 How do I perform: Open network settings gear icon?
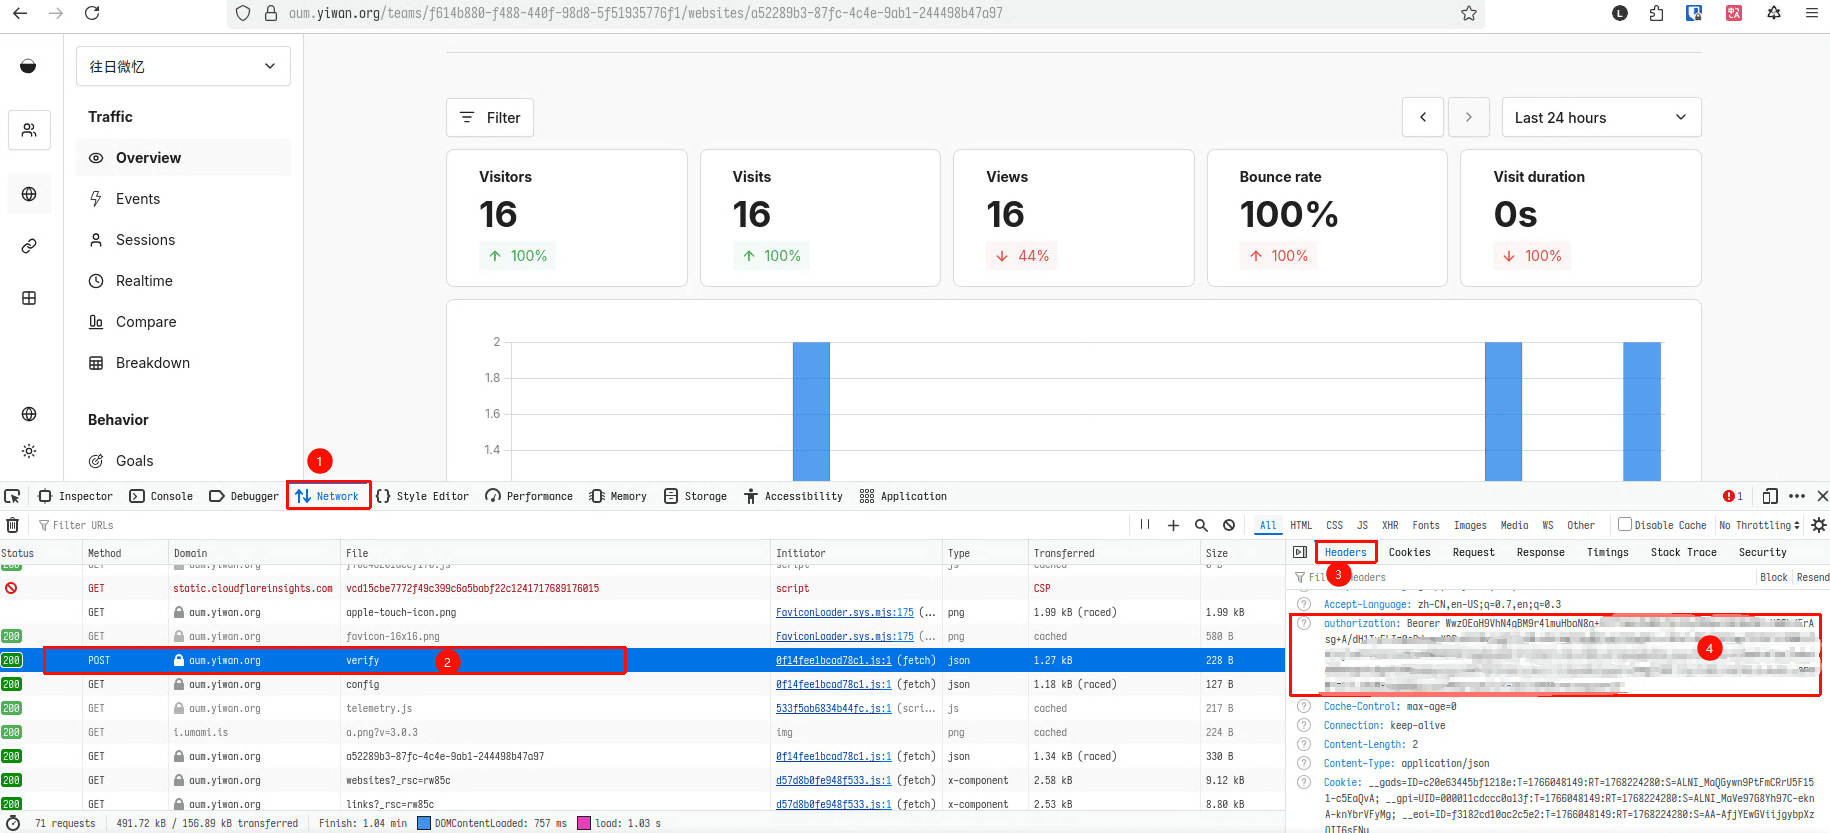click(1818, 525)
